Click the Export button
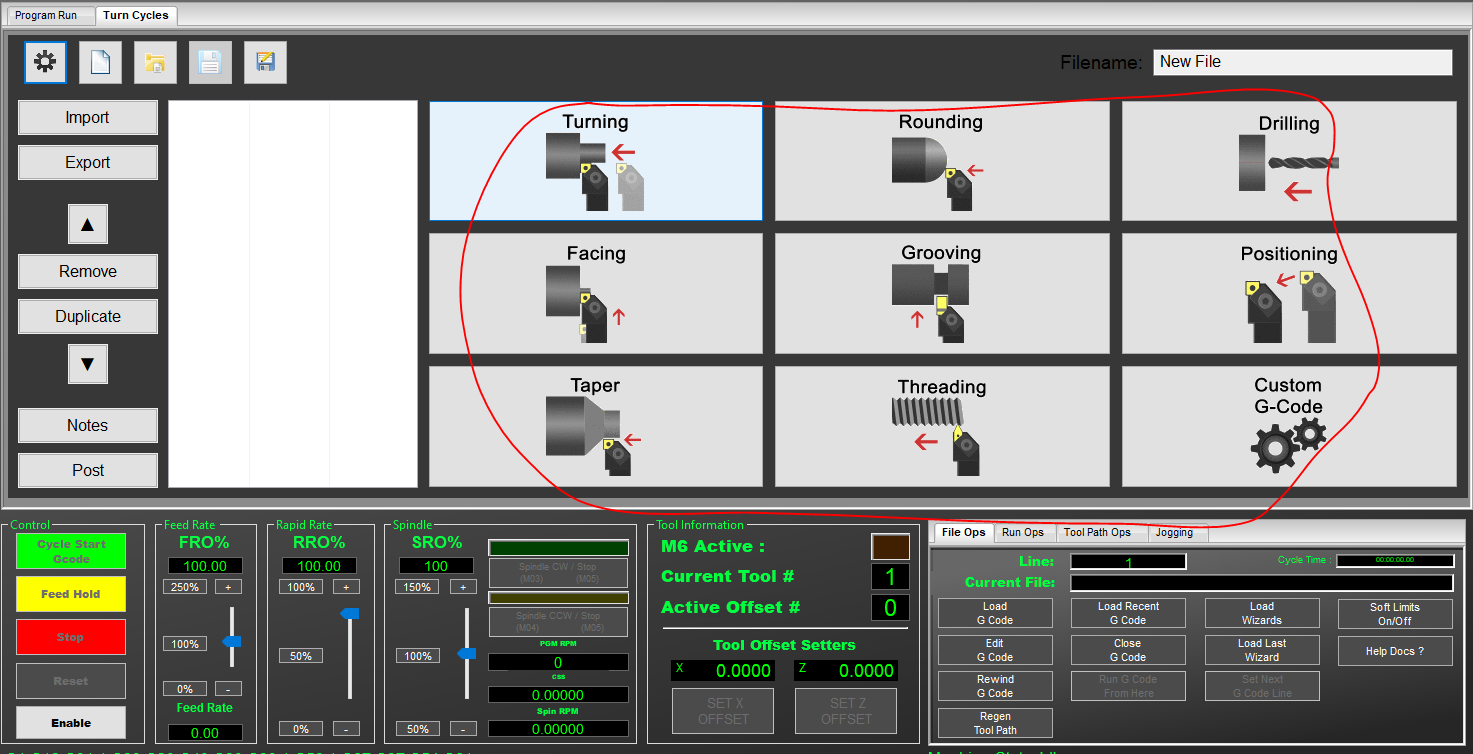 [88, 163]
